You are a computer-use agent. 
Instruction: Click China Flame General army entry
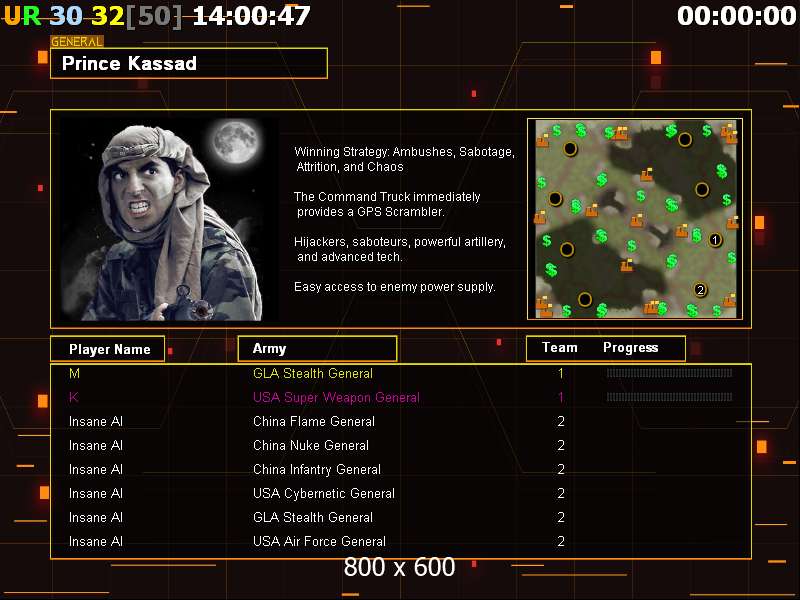coord(314,421)
